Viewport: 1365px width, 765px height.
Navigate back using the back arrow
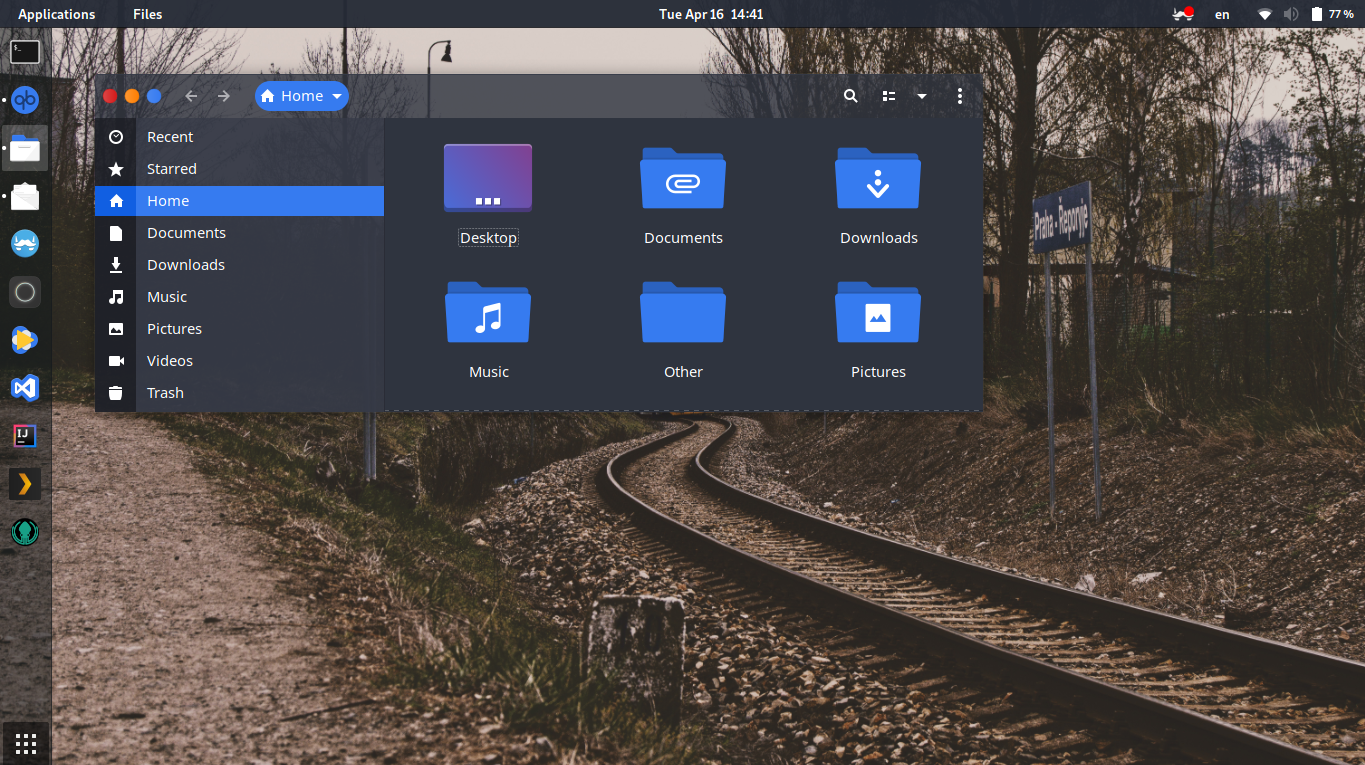coord(191,96)
